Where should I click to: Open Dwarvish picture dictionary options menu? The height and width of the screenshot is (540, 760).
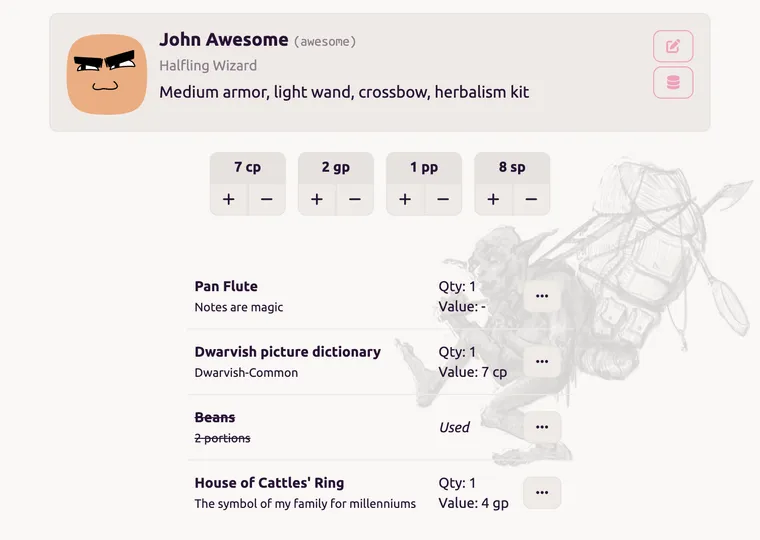[x=542, y=361]
